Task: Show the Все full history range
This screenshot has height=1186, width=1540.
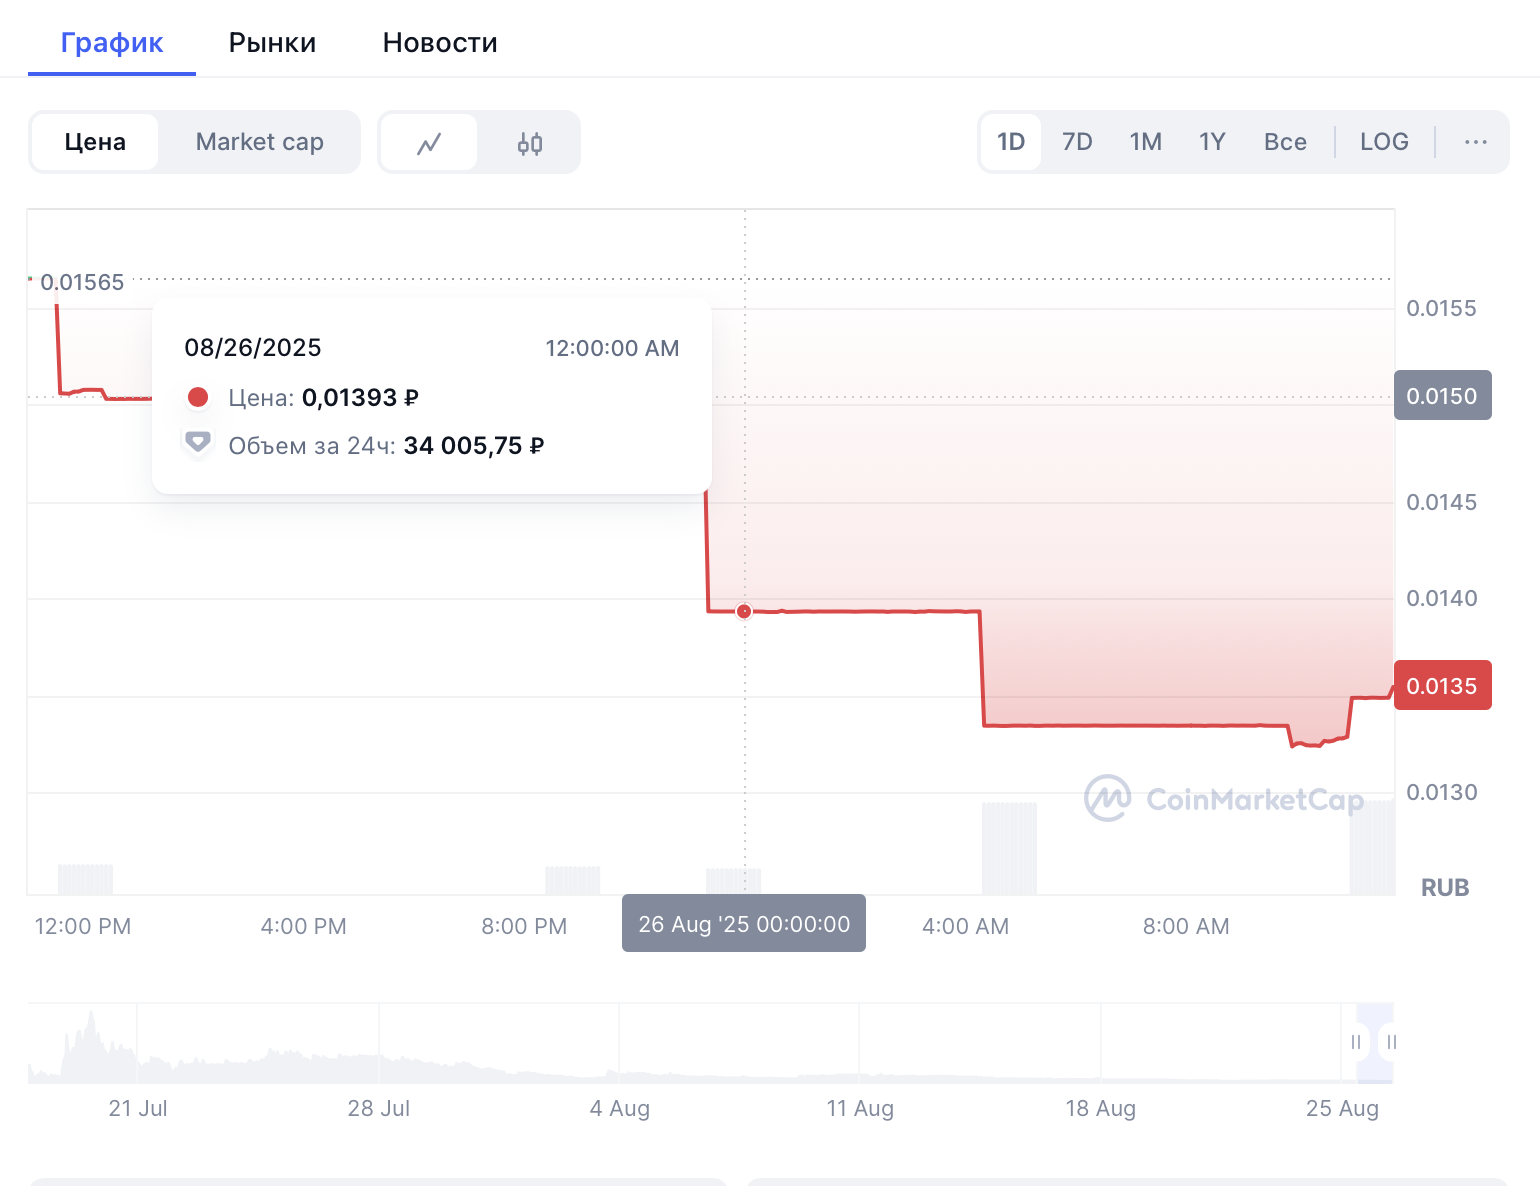Action: tap(1285, 142)
